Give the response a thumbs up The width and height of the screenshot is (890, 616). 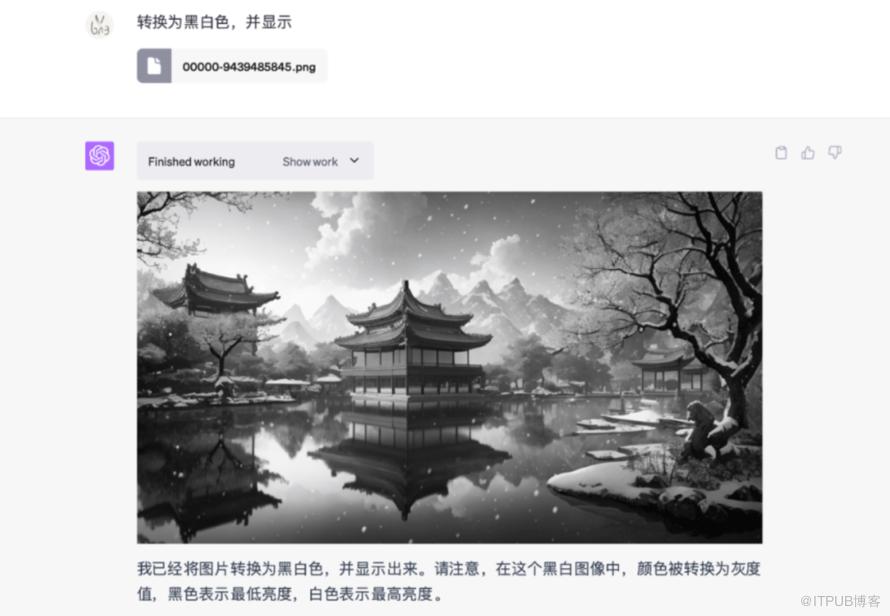click(x=808, y=152)
